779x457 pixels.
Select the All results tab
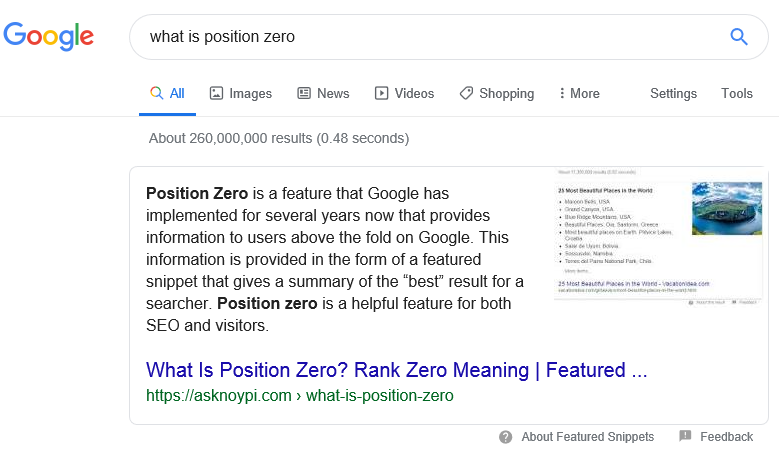click(x=167, y=93)
